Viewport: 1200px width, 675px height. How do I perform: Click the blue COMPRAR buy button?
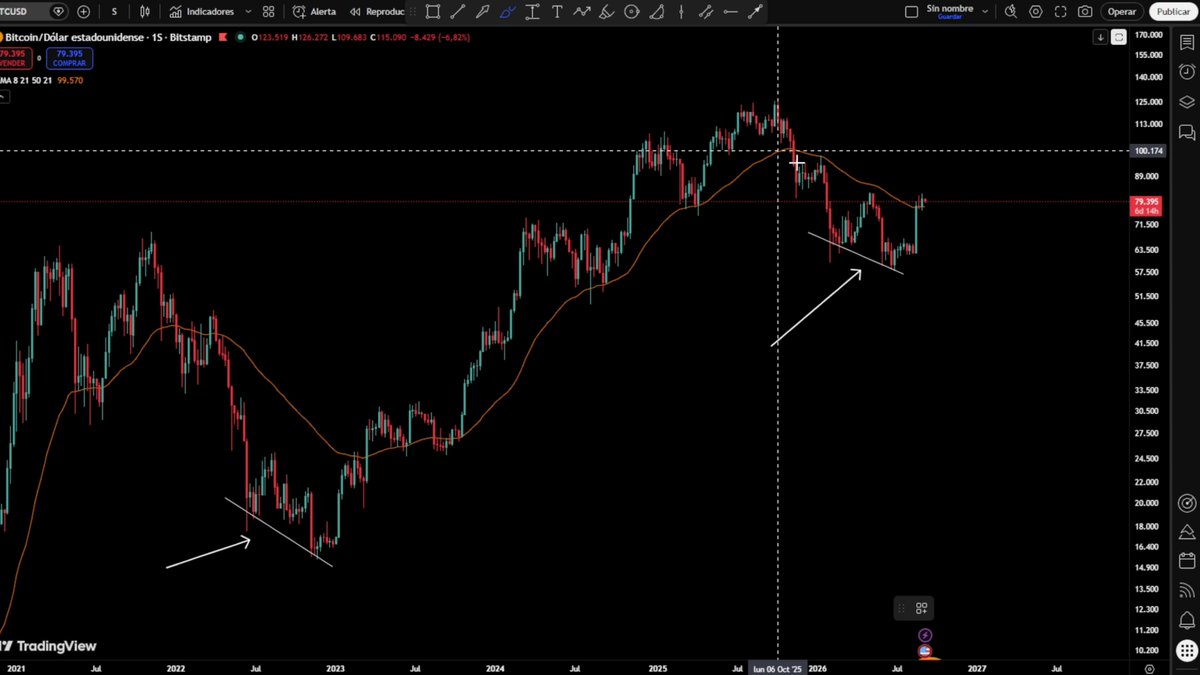point(69,57)
